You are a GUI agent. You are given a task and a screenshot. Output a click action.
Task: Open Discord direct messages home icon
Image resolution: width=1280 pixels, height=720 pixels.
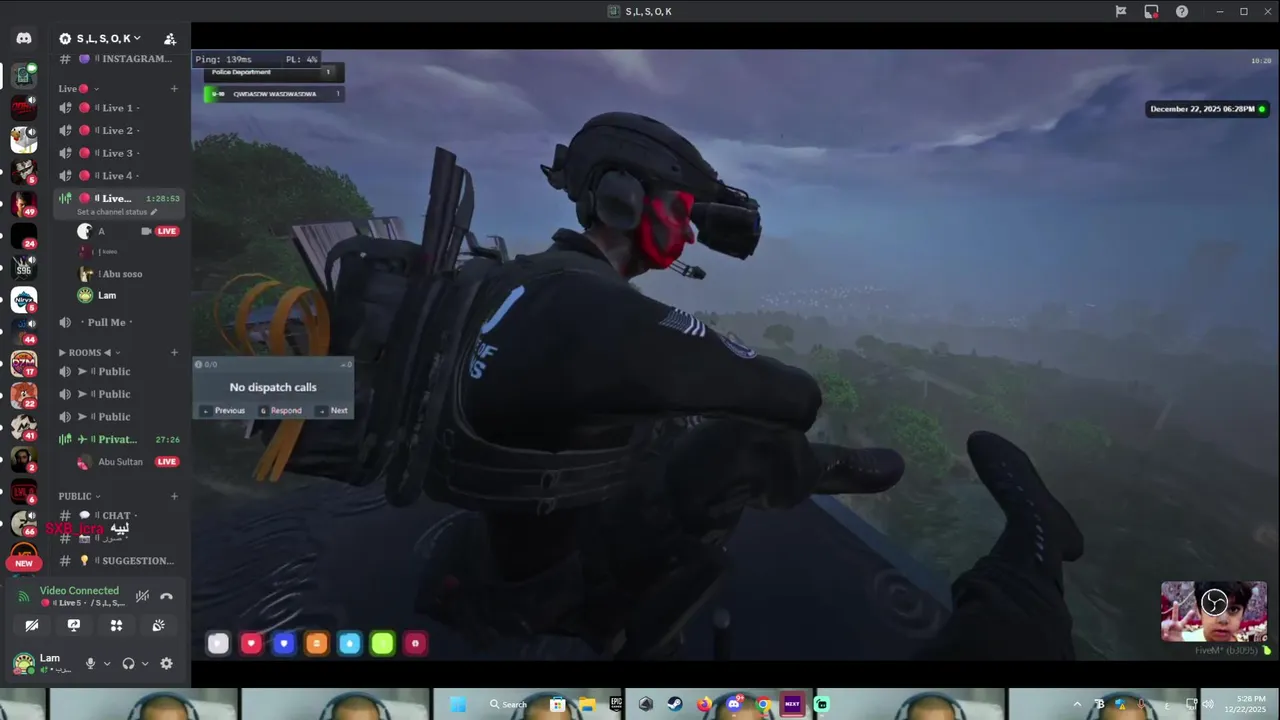[x=24, y=38]
